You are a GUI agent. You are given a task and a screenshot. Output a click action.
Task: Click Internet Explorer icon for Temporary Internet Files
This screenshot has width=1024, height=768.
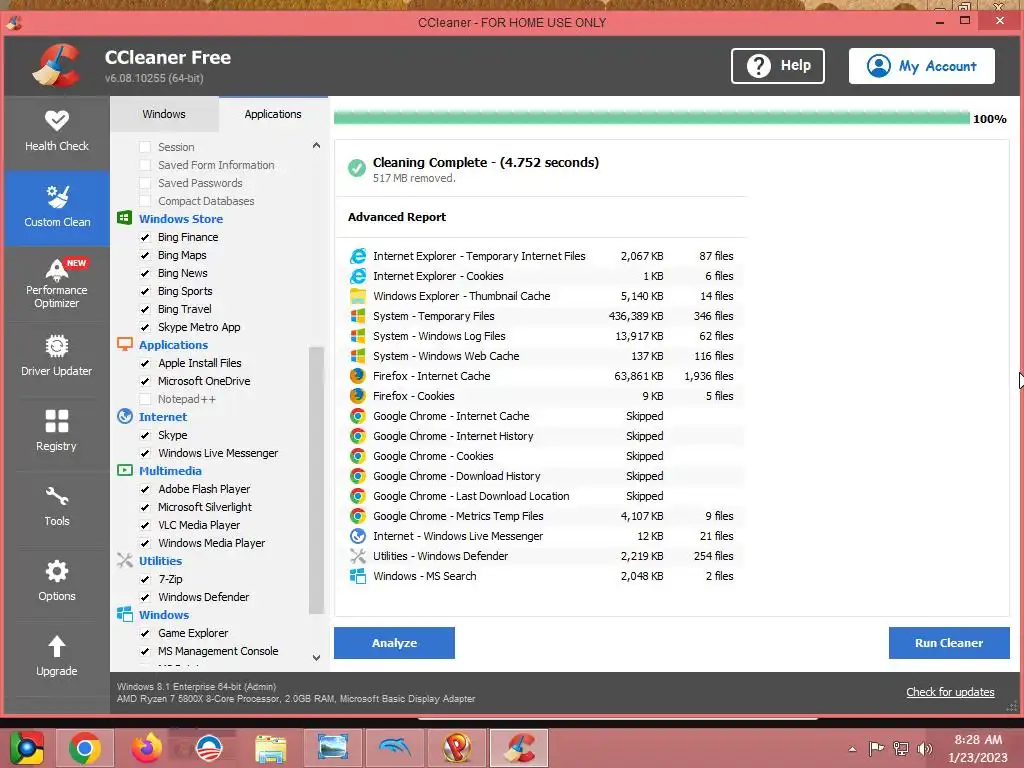(x=357, y=256)
